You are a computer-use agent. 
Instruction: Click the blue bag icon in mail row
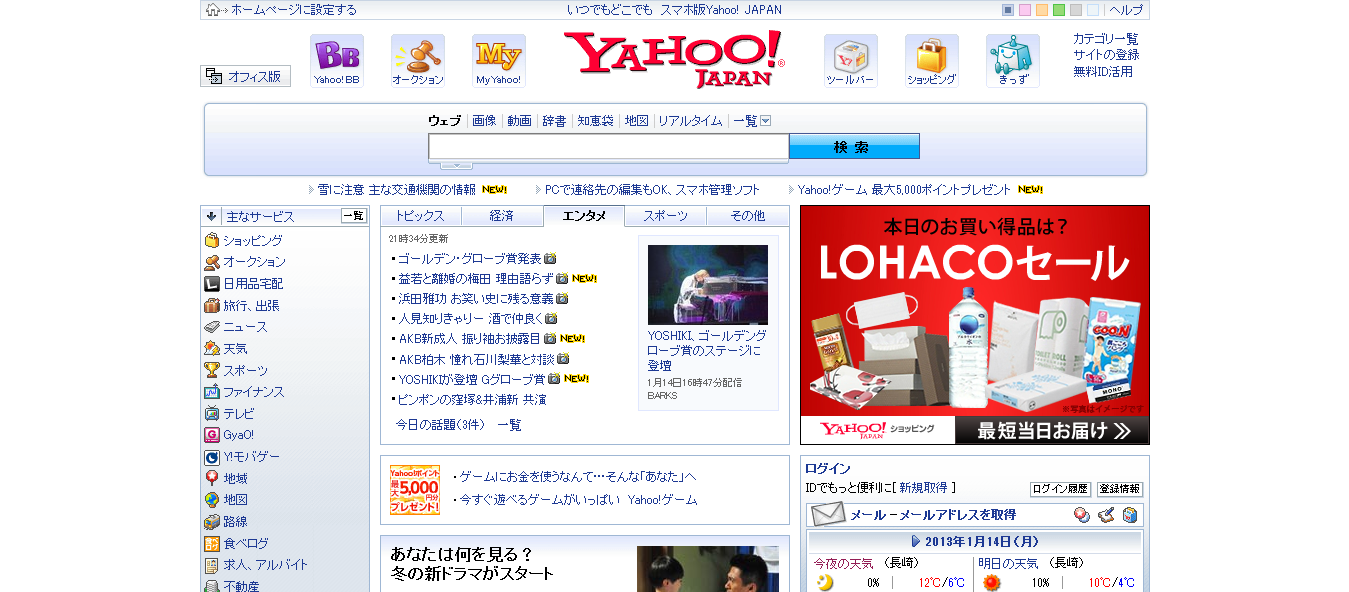pos(1129,515)
